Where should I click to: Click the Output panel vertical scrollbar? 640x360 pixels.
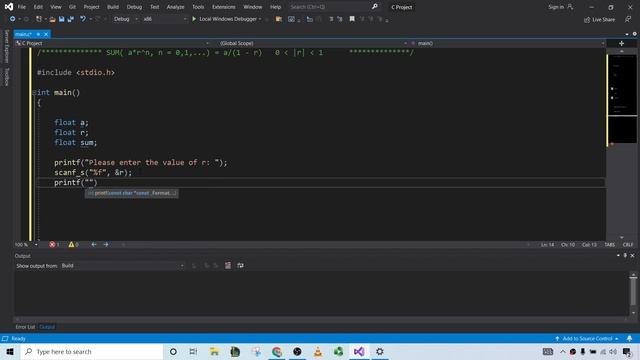point(633,293)
